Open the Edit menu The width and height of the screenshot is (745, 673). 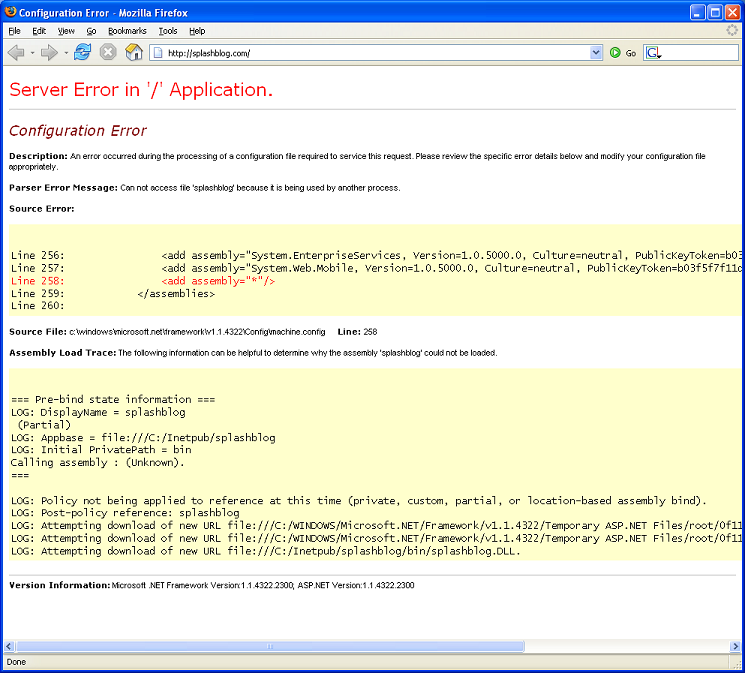click(x=39, y=31)
